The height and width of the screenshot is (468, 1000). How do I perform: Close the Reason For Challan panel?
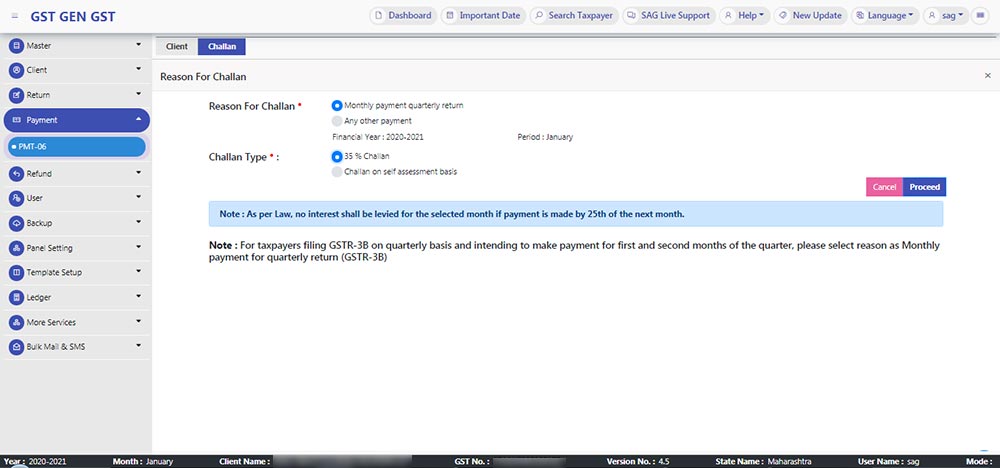988,76
